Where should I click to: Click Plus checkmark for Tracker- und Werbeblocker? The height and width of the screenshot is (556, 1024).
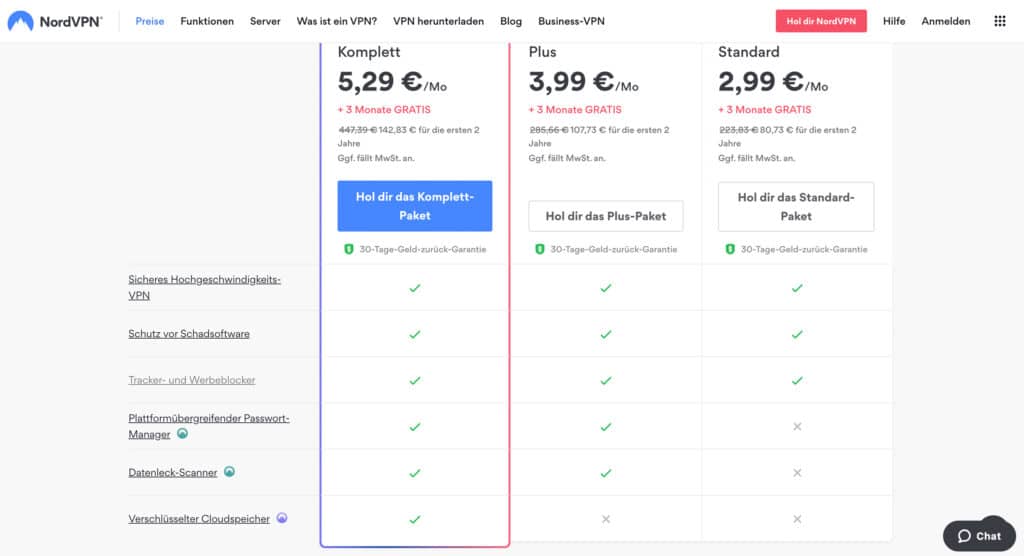pyautogui.click(x=606, y=380)
